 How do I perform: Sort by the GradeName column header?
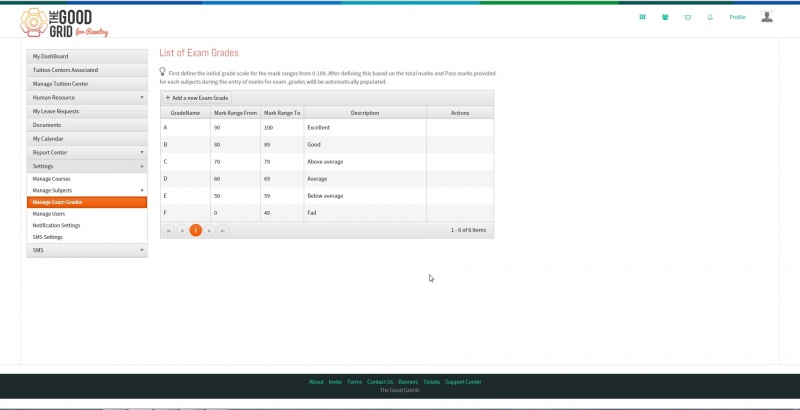(x=185, y=113)
